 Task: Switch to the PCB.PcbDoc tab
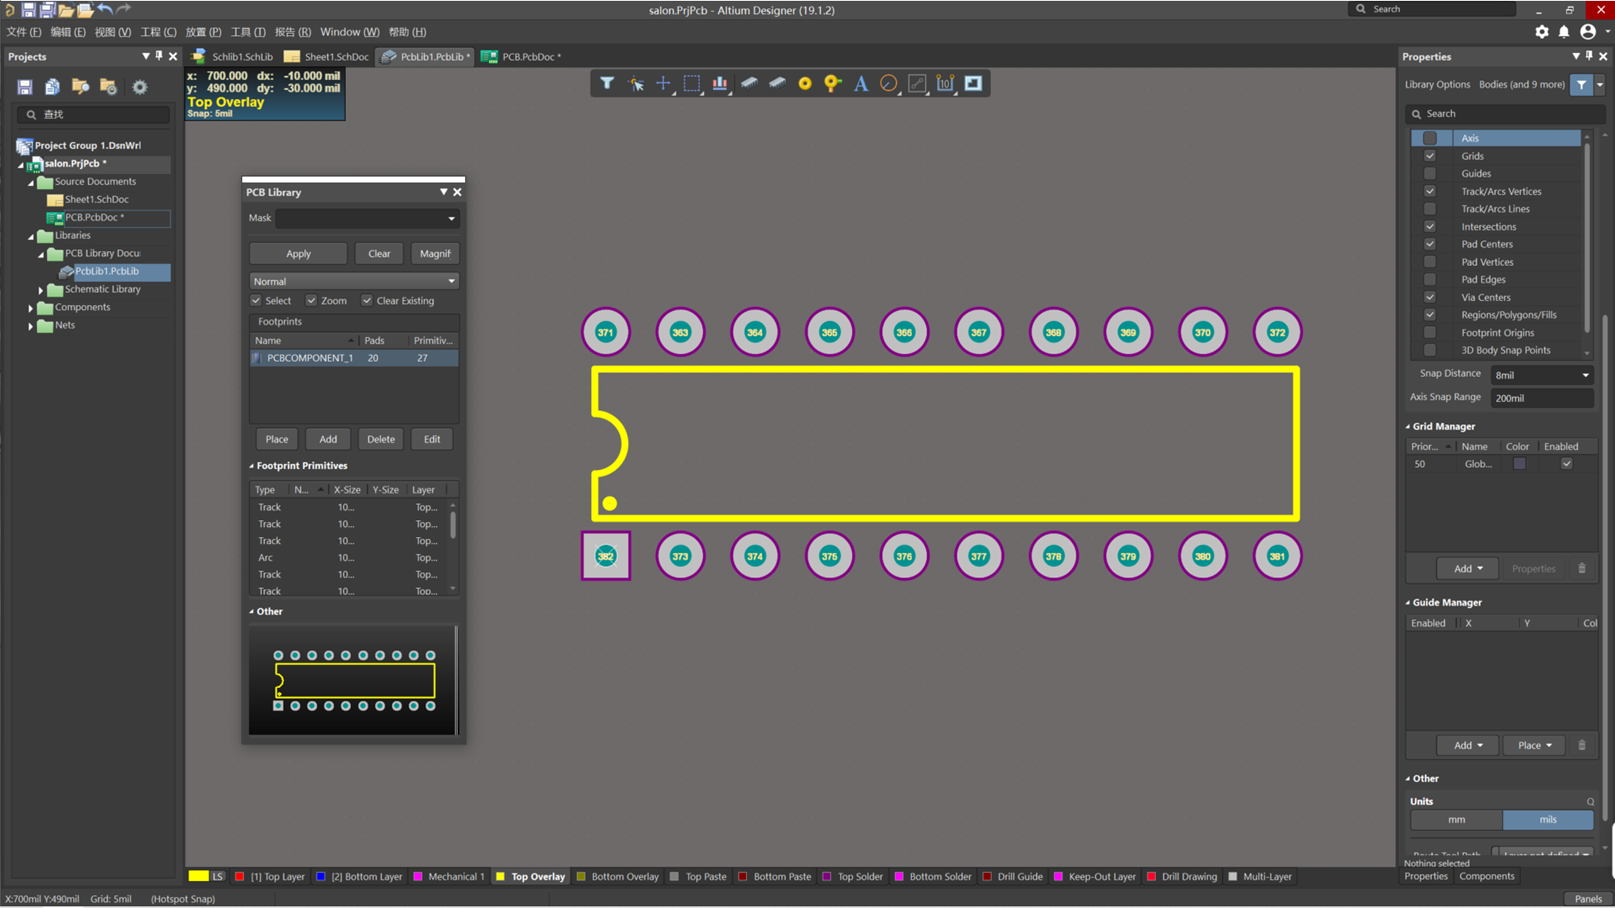click(522, 57)
